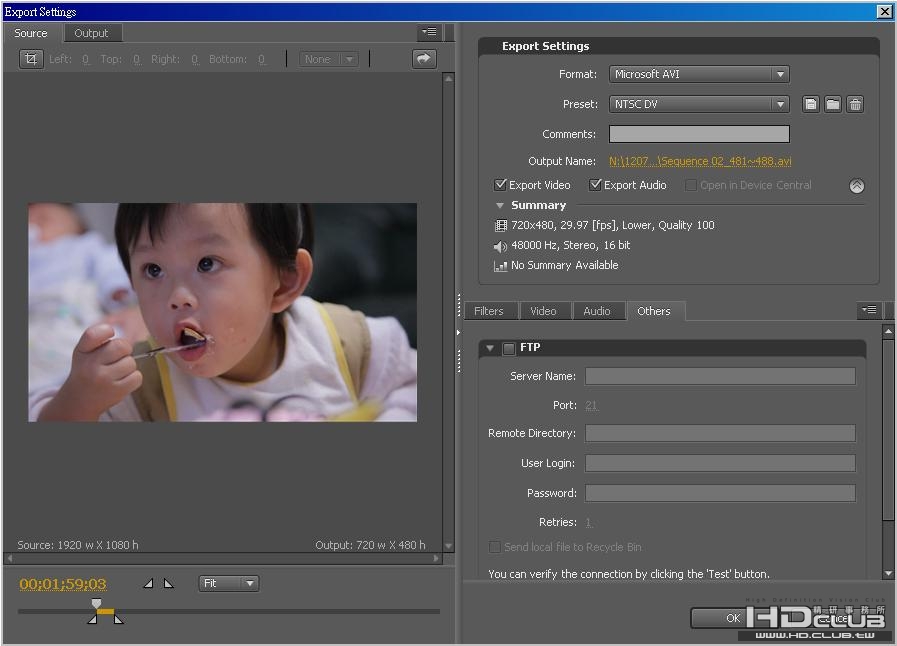Click the Server Name input field
Viewport: 897px width, 646px height.
click(x=720, y=376)
